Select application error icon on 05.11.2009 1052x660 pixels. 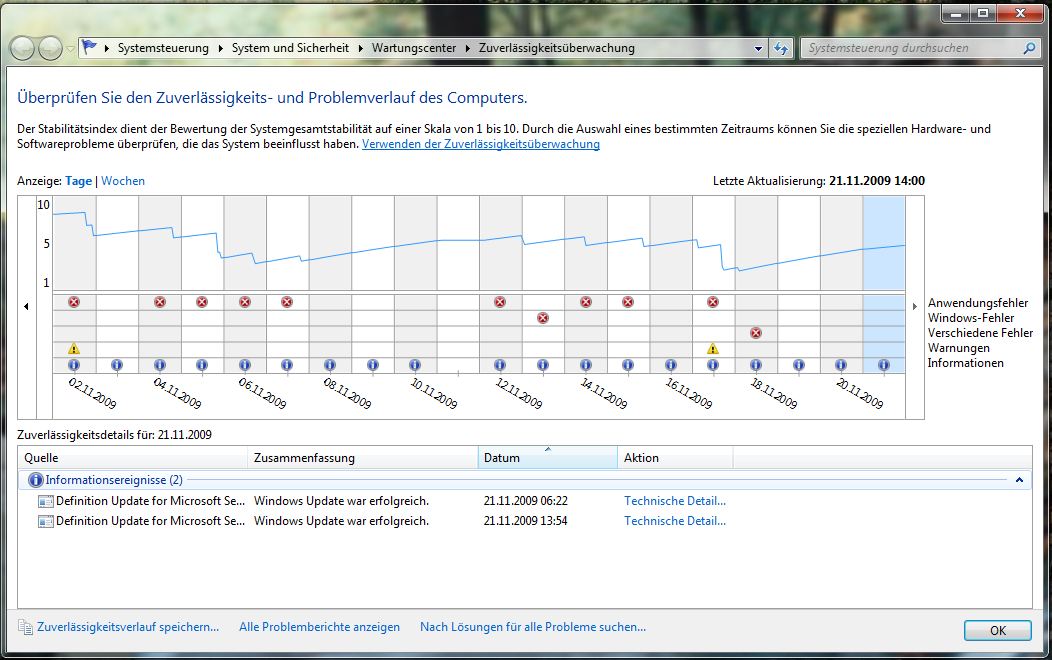tap(202, 302)
